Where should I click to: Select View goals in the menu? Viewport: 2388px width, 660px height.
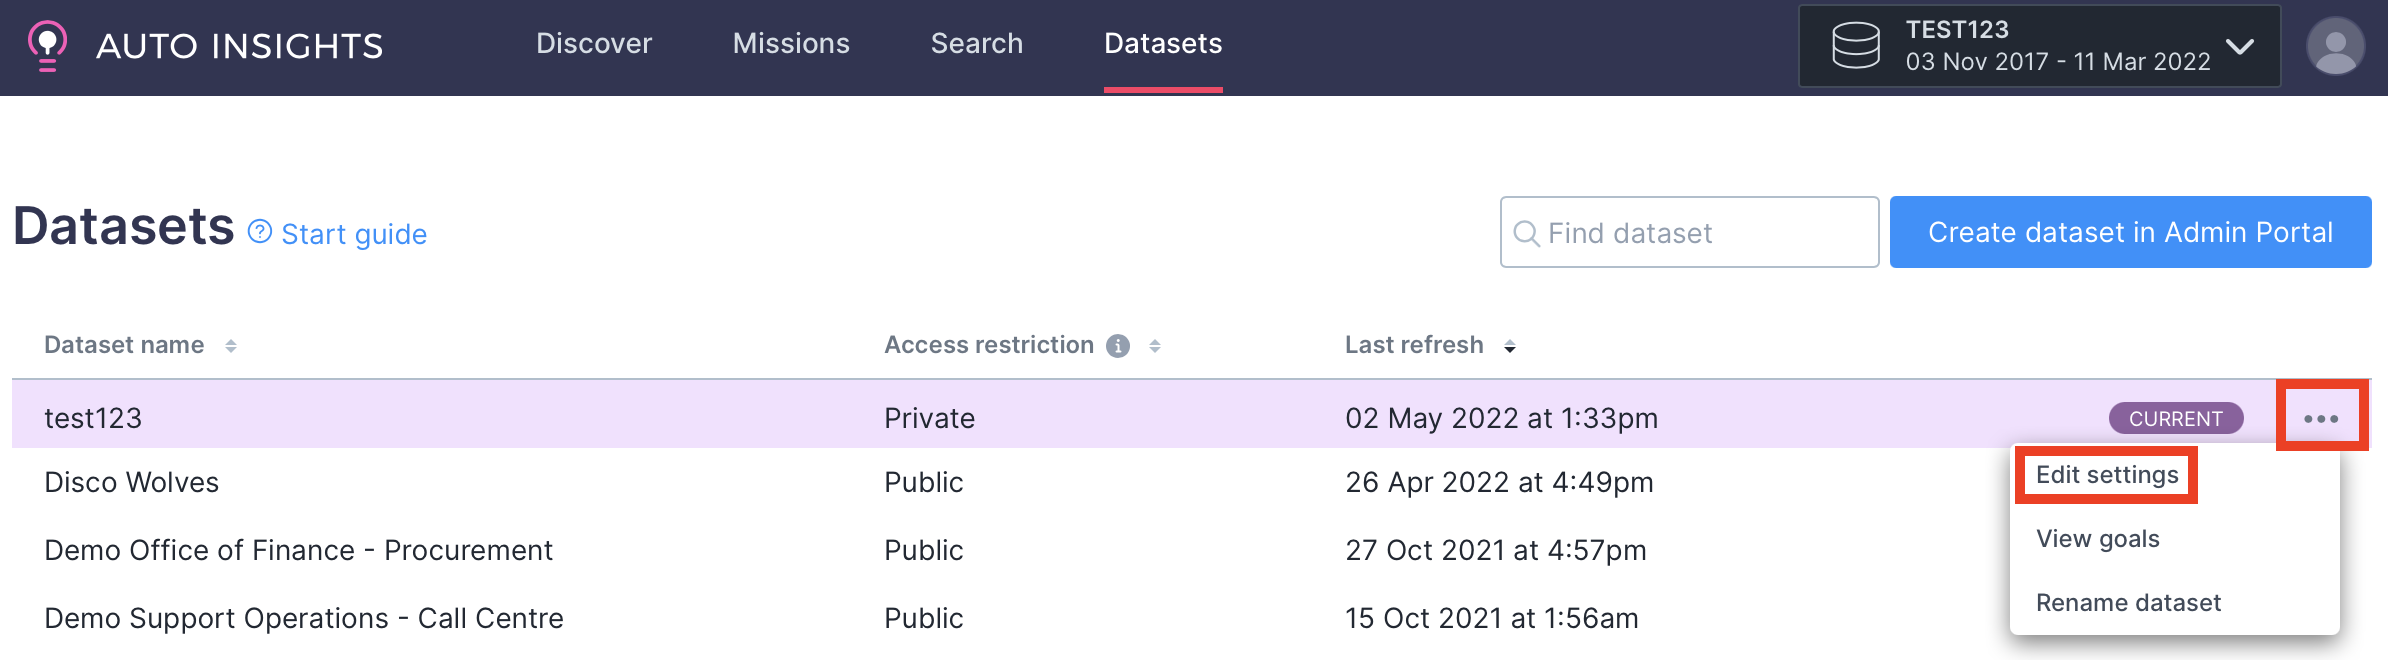(x=2098, y=539)
